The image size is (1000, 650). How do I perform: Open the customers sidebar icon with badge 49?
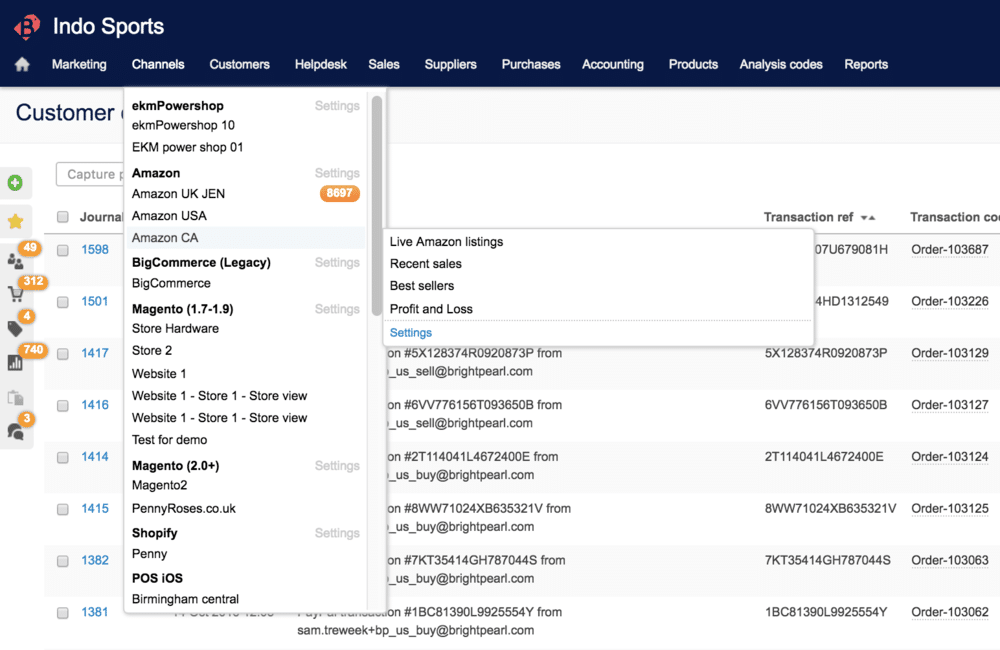[x=16, y=261]
